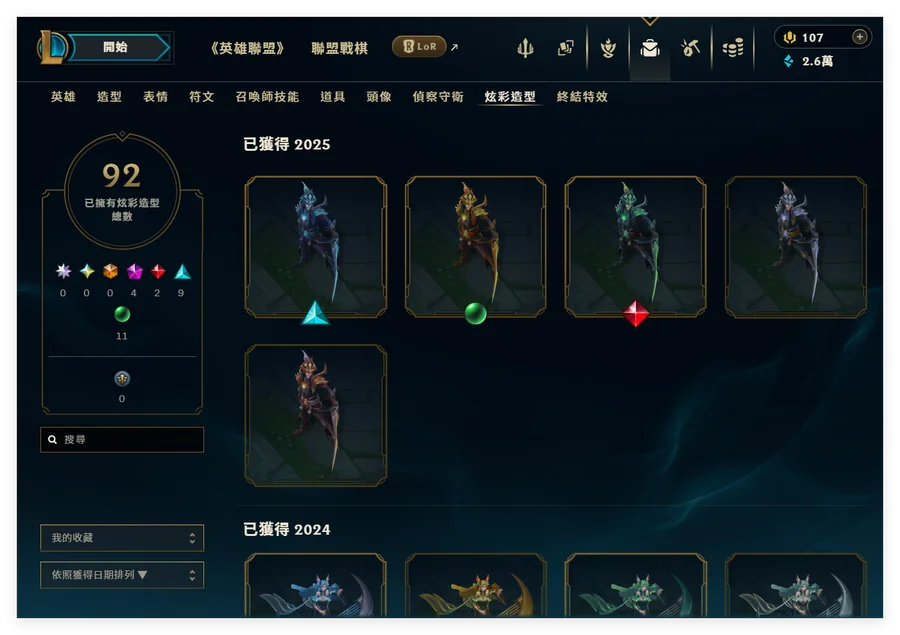The height and width of the screenshot is (635, 900).
Task: Open the profile cards icon
Action: (x=565, y=48)
